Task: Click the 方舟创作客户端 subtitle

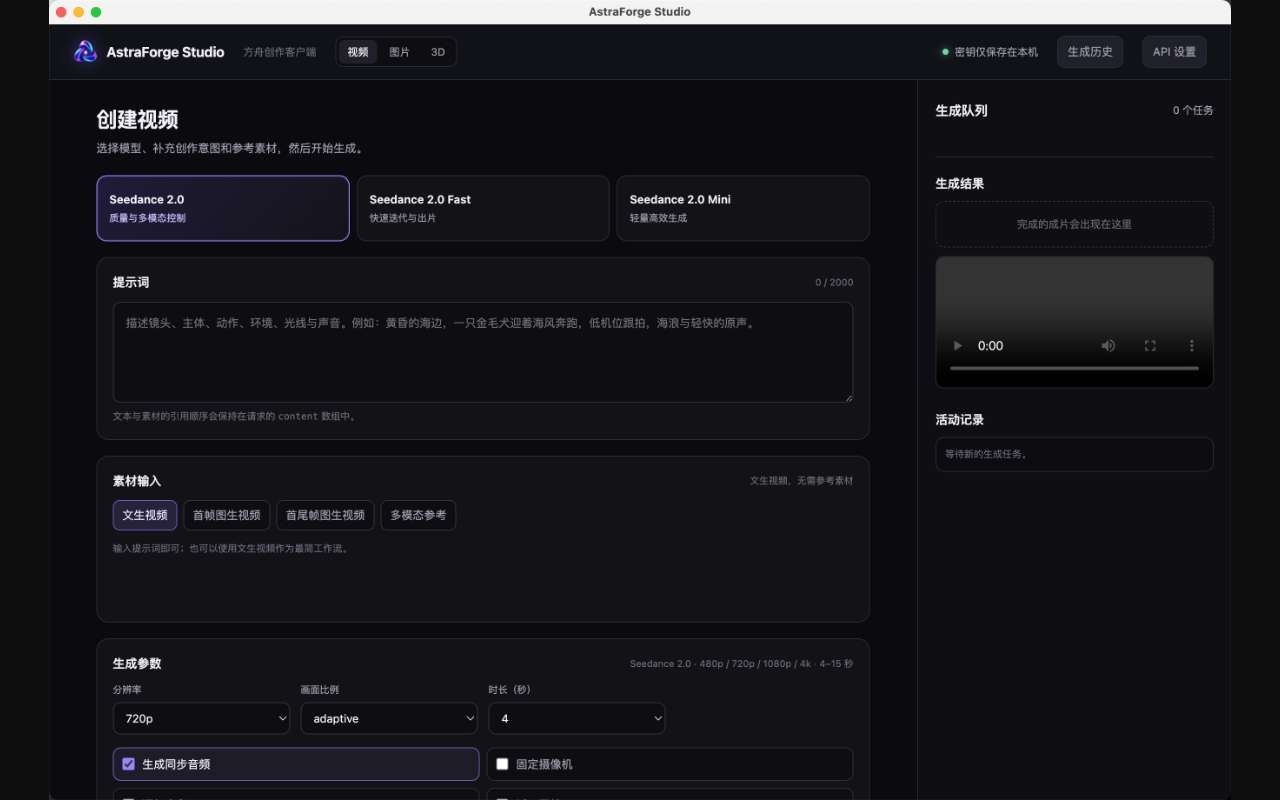Action: point(279,52)
